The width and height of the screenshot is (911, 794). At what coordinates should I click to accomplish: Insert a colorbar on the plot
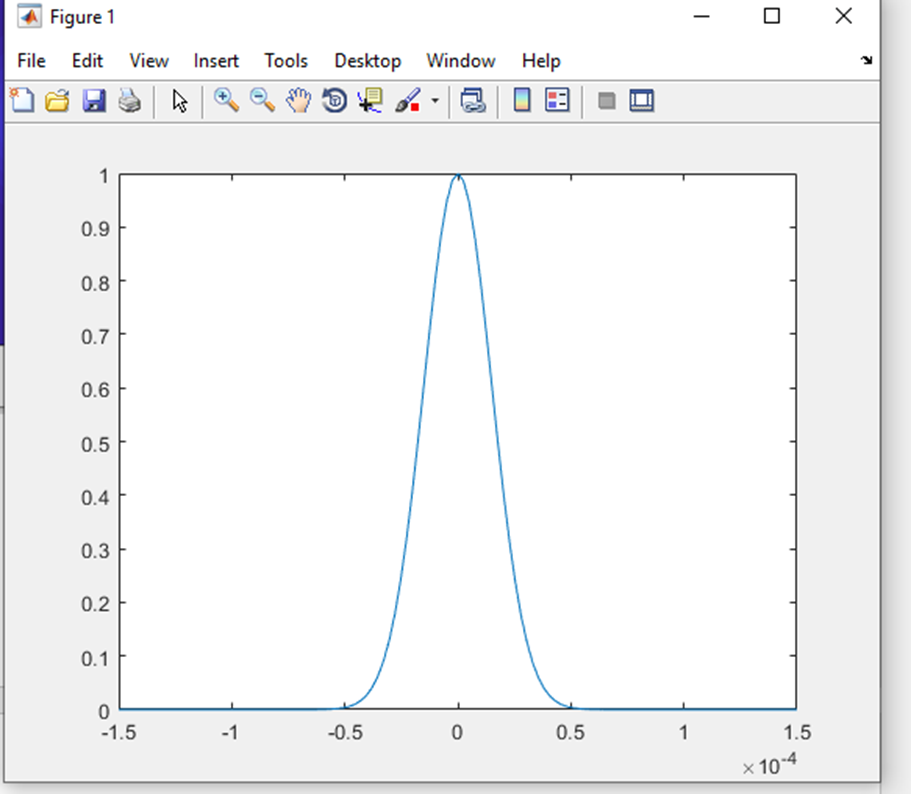521,100
